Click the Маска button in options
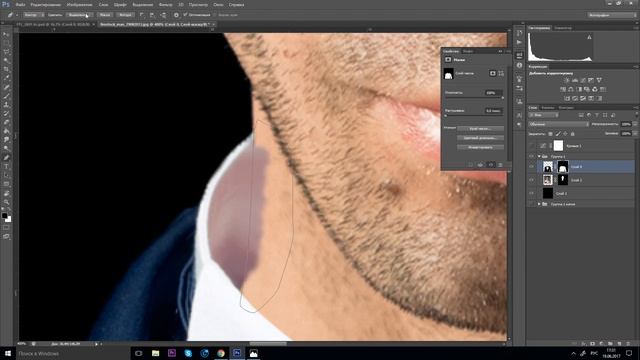640x360 pixels. point(105,15)
